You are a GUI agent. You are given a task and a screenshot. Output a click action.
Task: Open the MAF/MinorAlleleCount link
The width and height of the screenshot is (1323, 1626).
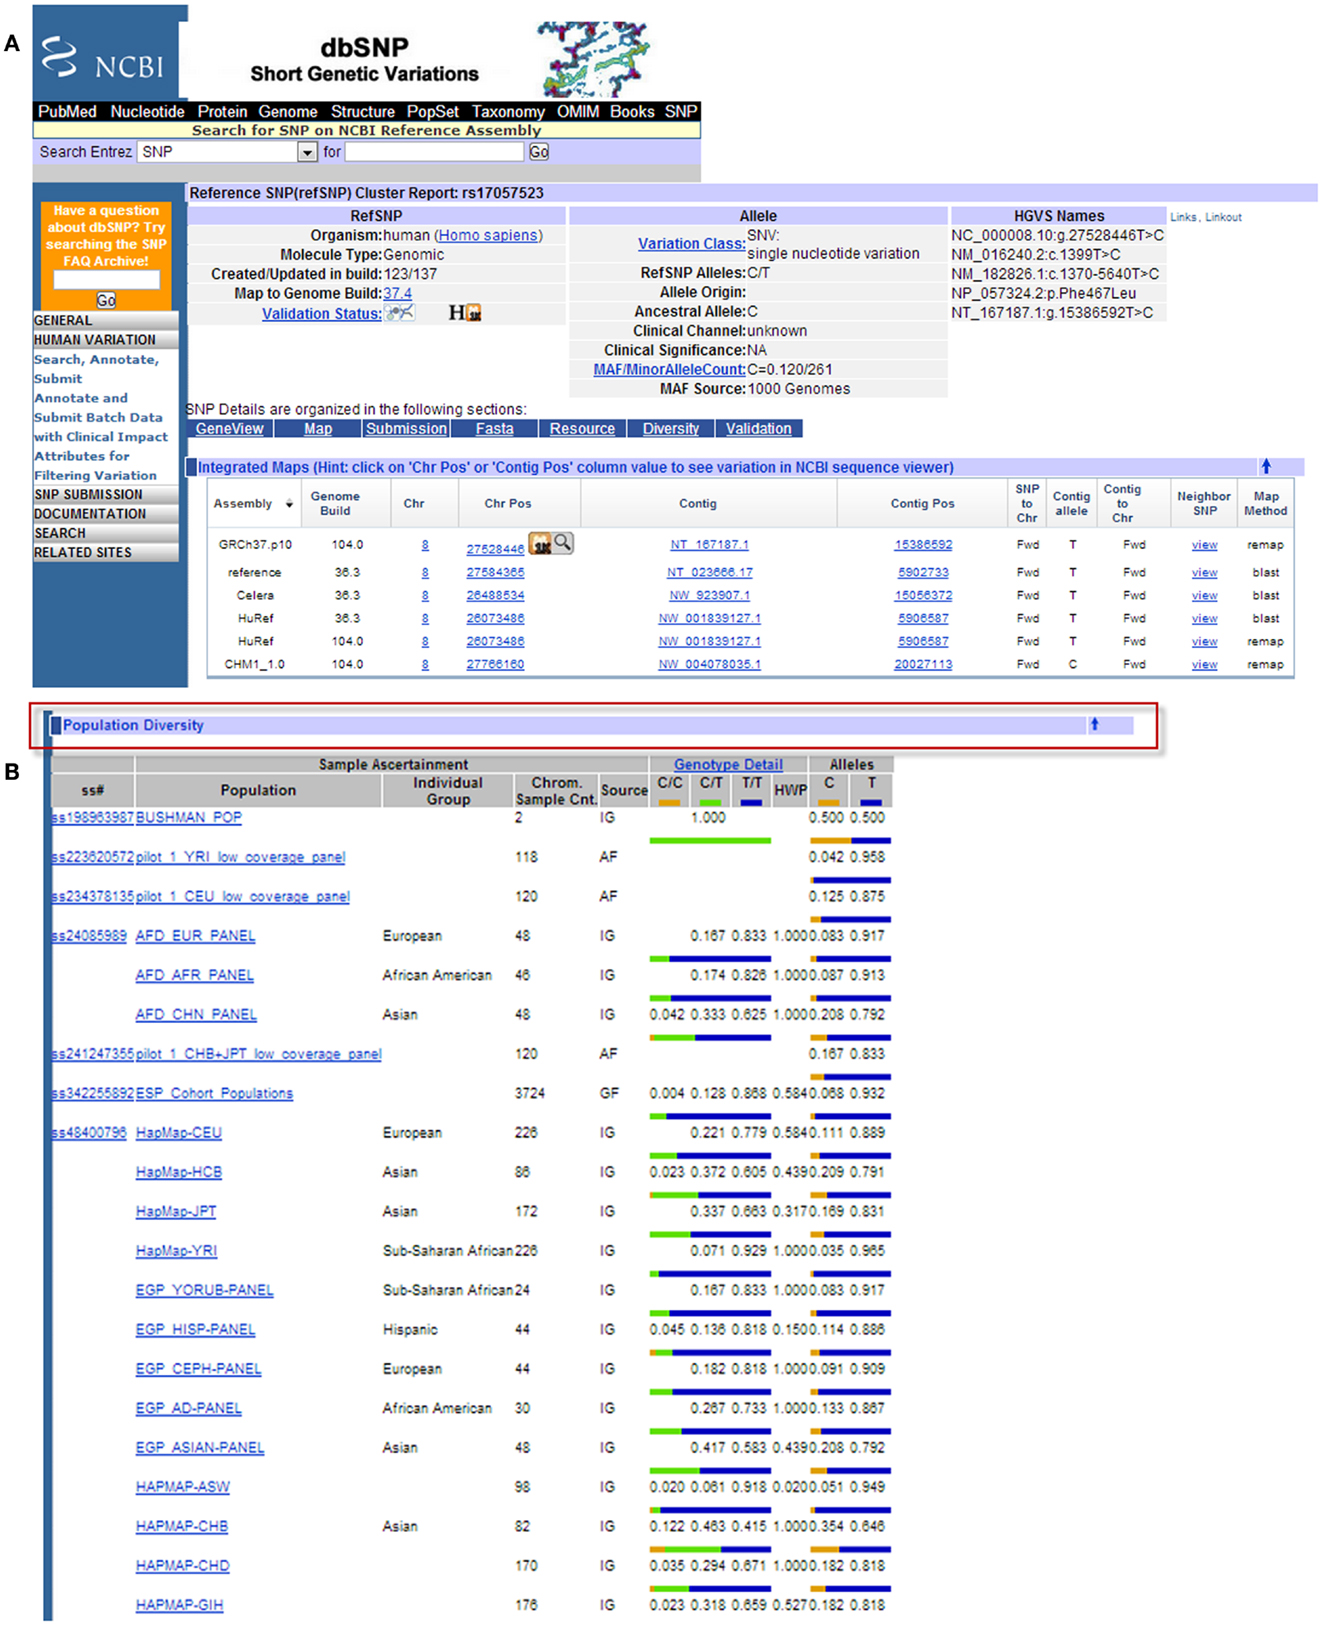pos(669,369)
